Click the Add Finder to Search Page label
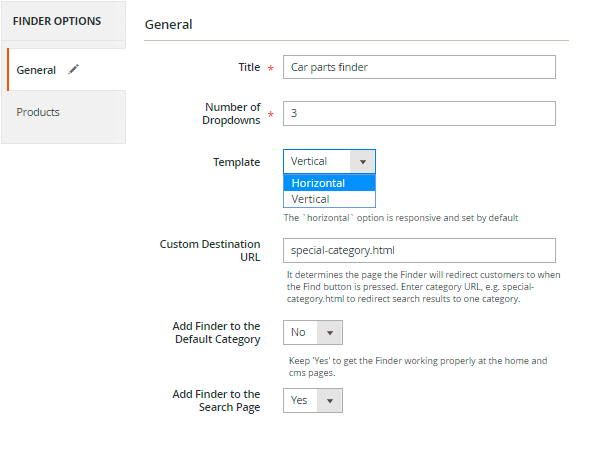Viewport: 604px width, 453px height. coord(216,400)
